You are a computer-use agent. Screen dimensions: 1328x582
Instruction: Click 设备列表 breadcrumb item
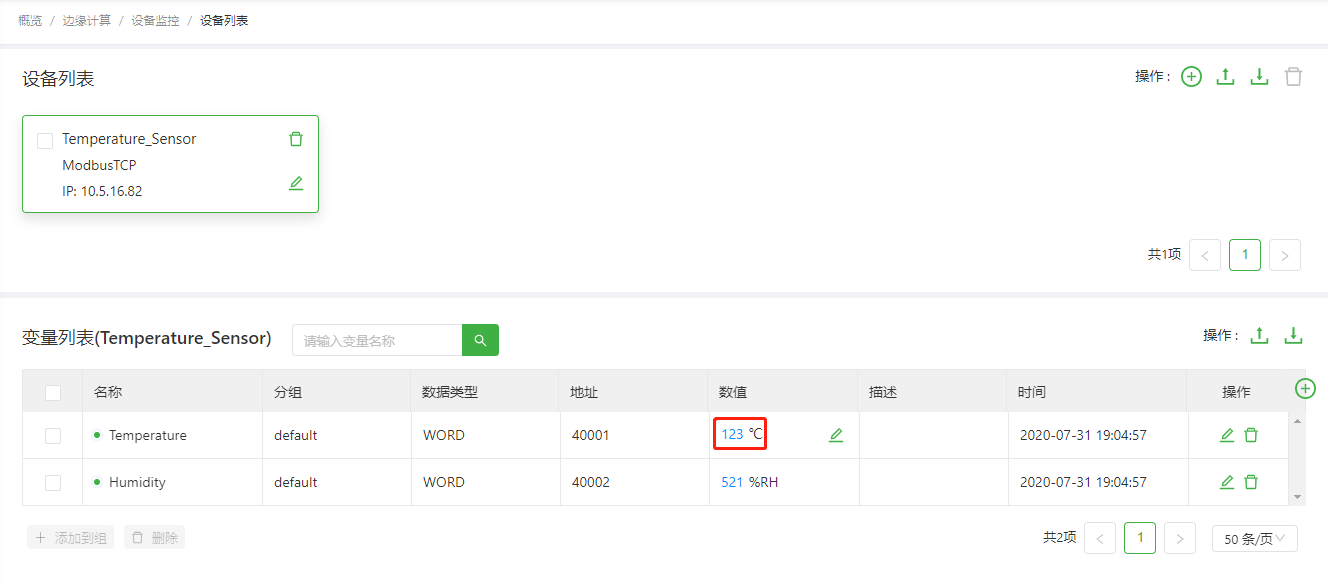pyautogui.click(x=224, y=20)
